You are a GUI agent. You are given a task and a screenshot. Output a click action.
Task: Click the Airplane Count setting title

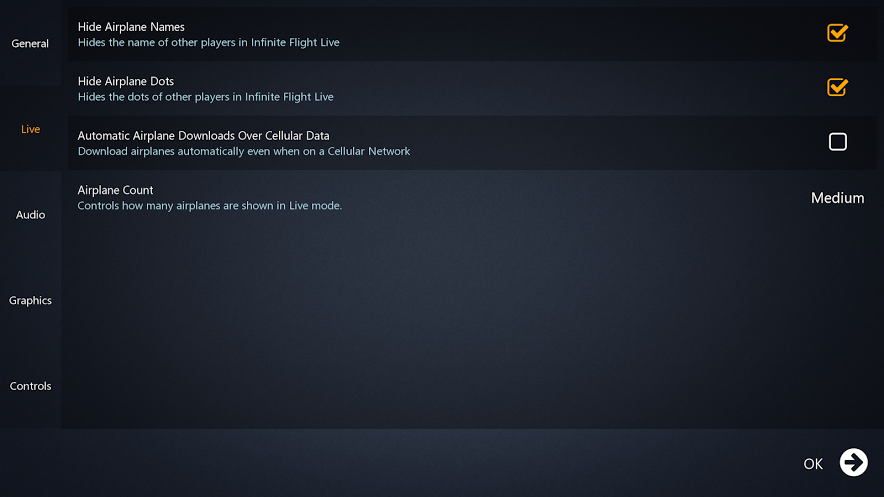click(115, 190)
